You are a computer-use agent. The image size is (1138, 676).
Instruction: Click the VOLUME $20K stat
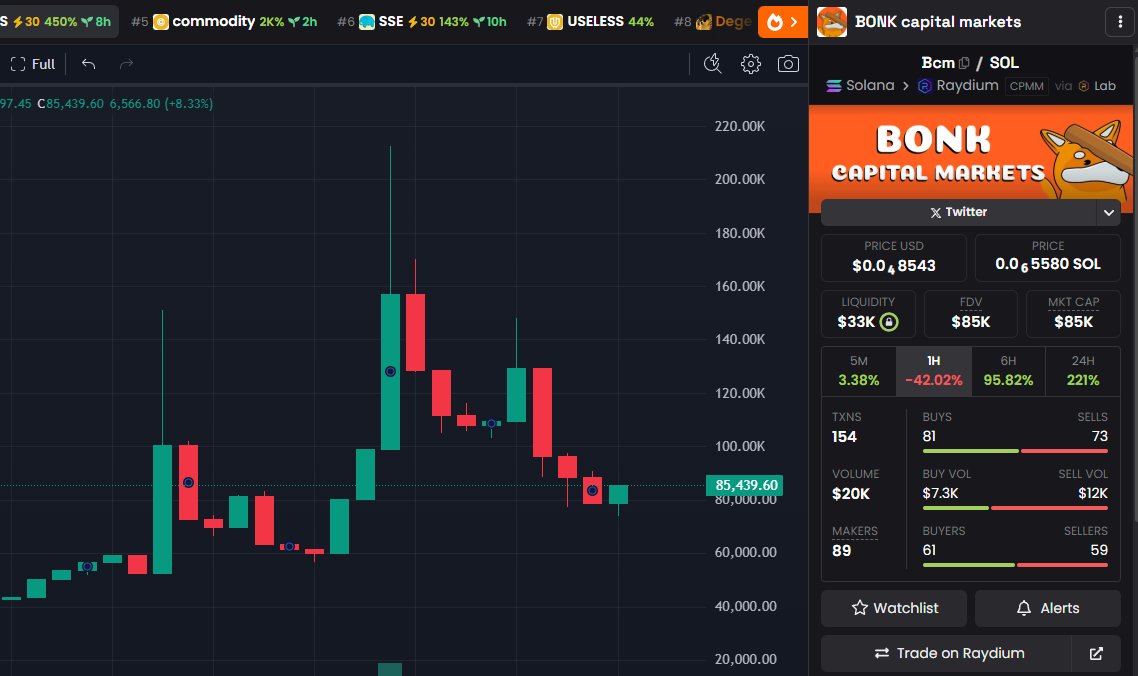coord(855,484)
